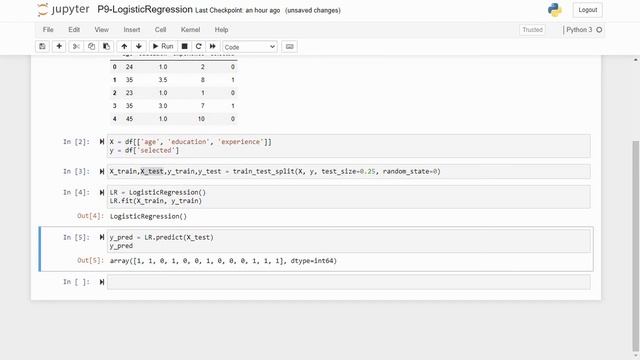The height and width of the screenshot is (360, 640).
Task: Save and checkpoint the notebook
Action: pyautogui.click(x=42, y=47)
